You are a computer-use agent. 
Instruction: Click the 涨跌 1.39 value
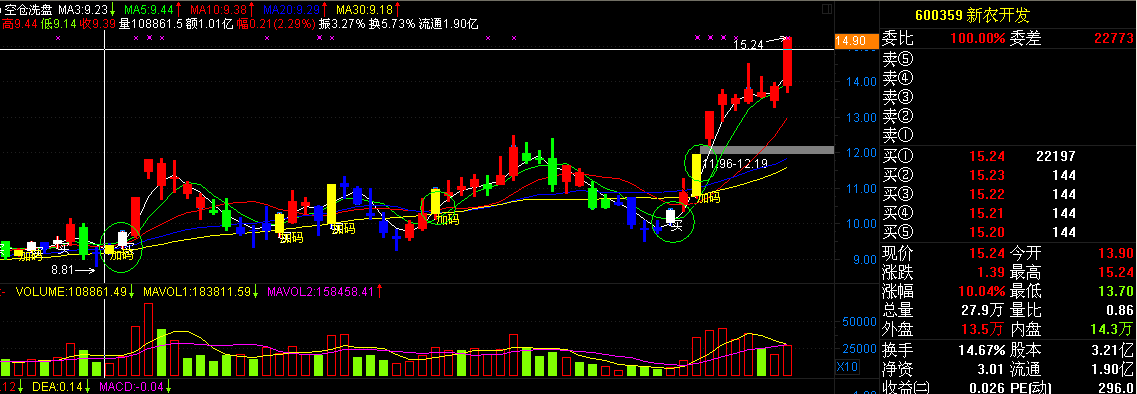pos(991,273)
